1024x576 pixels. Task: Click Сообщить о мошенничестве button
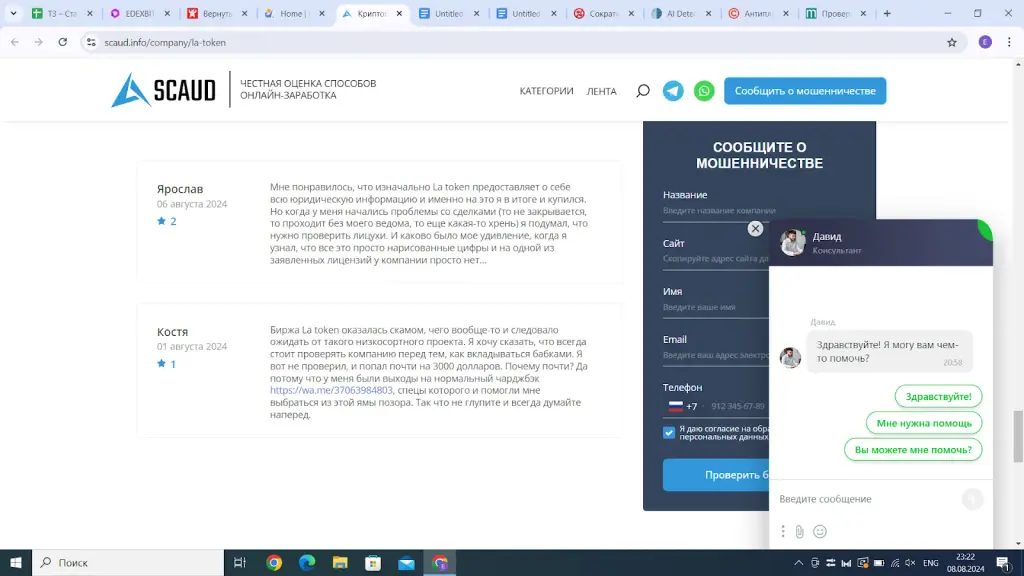(805, 91)
